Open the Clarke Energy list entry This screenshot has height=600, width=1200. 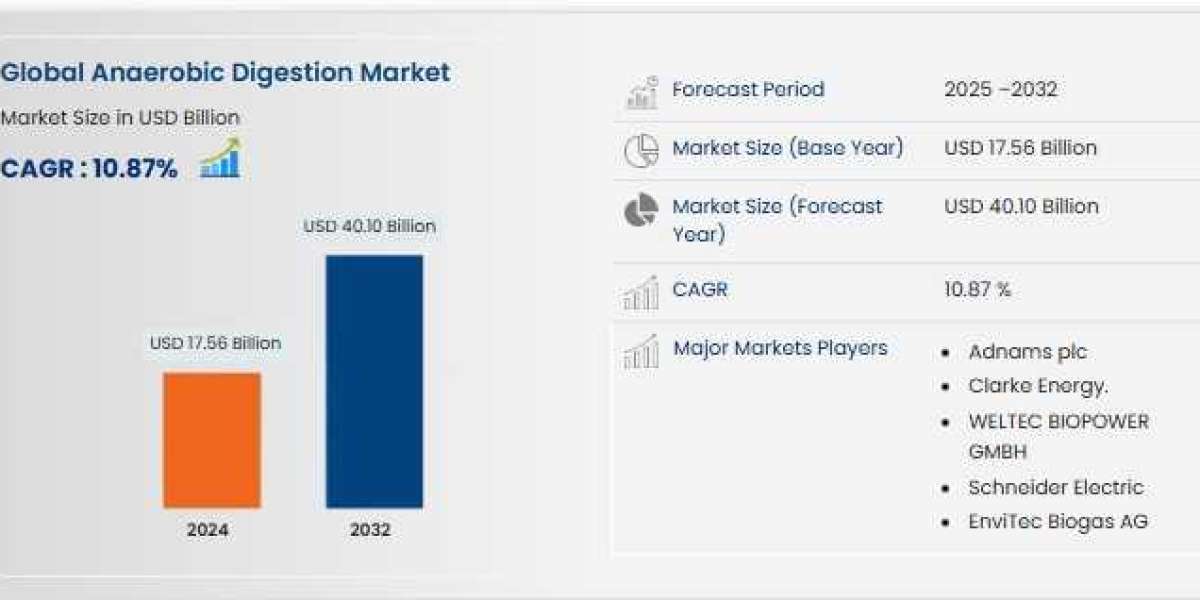click(x=1038, y=386)
